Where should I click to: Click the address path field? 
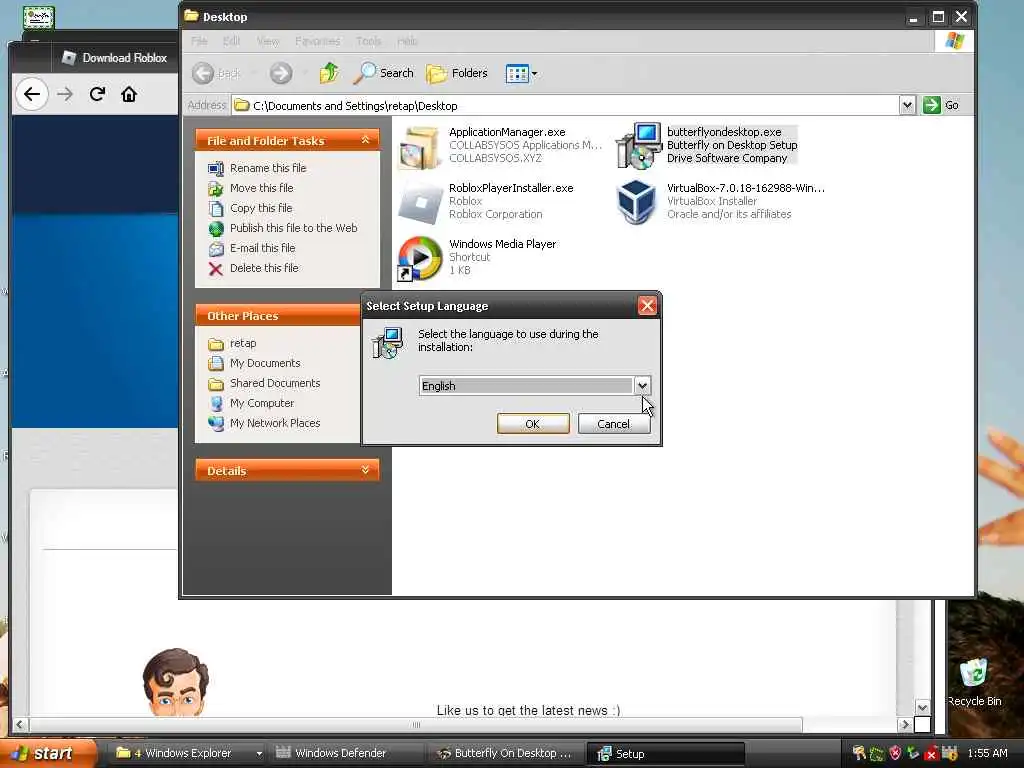pyautogui.click(x=565, y=105)
